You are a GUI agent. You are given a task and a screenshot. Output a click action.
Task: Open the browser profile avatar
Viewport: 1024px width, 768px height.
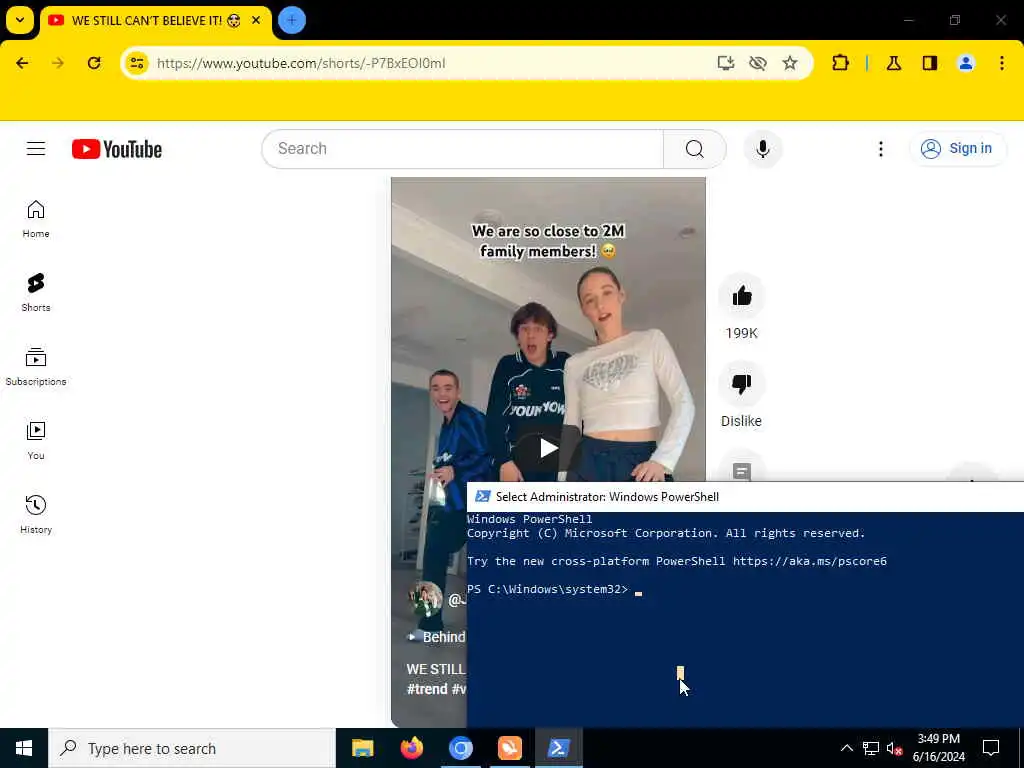coord(966,63)
